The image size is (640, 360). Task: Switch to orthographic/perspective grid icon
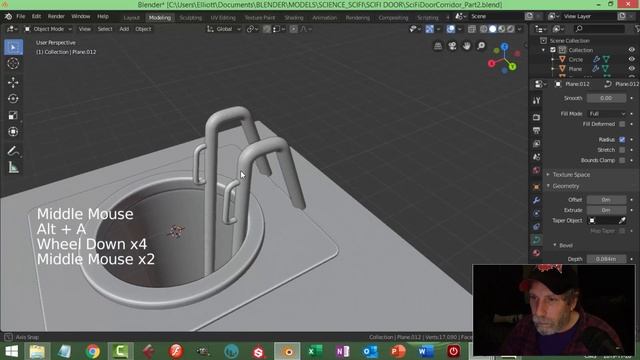coord(438,46)
